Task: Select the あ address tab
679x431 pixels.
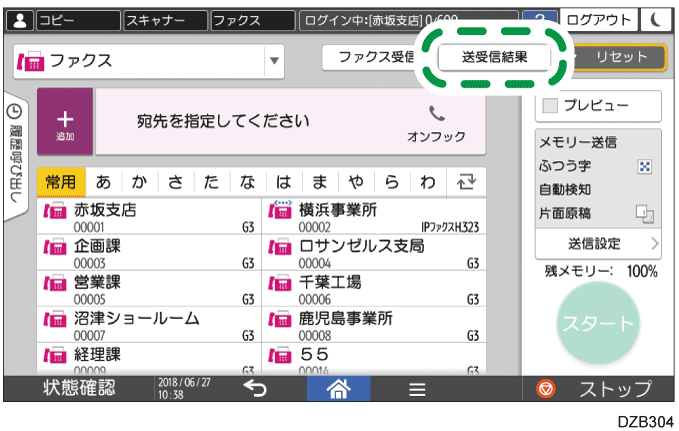Action: point(103,182)
